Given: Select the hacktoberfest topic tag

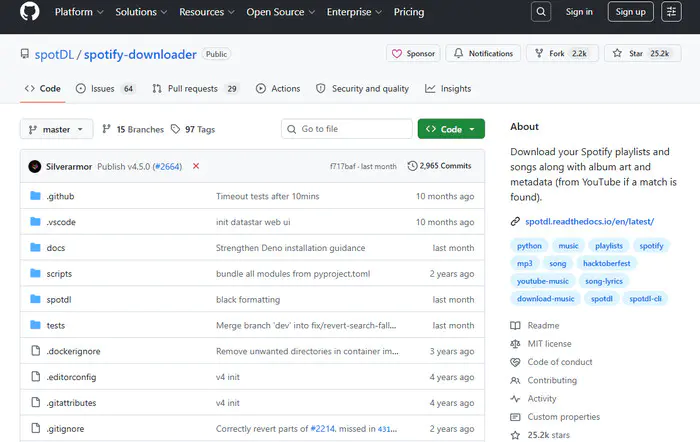Looking at the screenshot, I should click(x=606, y=263).
